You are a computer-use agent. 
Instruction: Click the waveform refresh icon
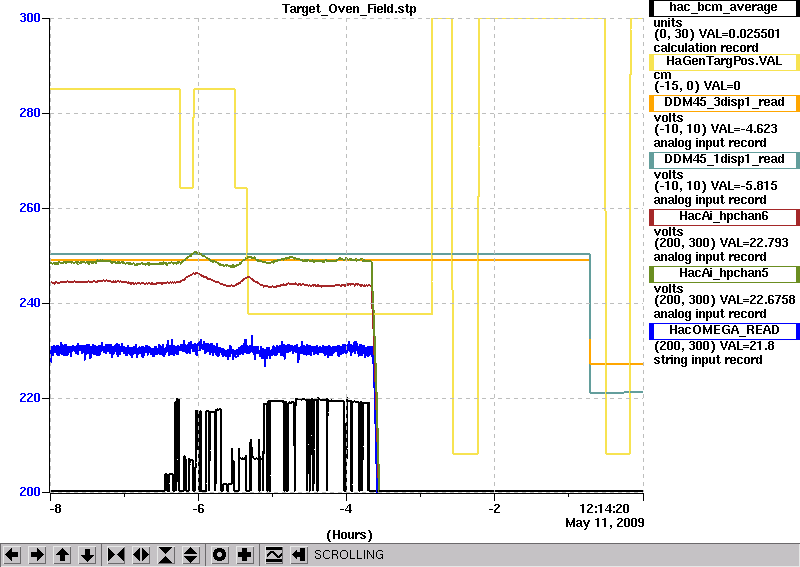(274, 555)
